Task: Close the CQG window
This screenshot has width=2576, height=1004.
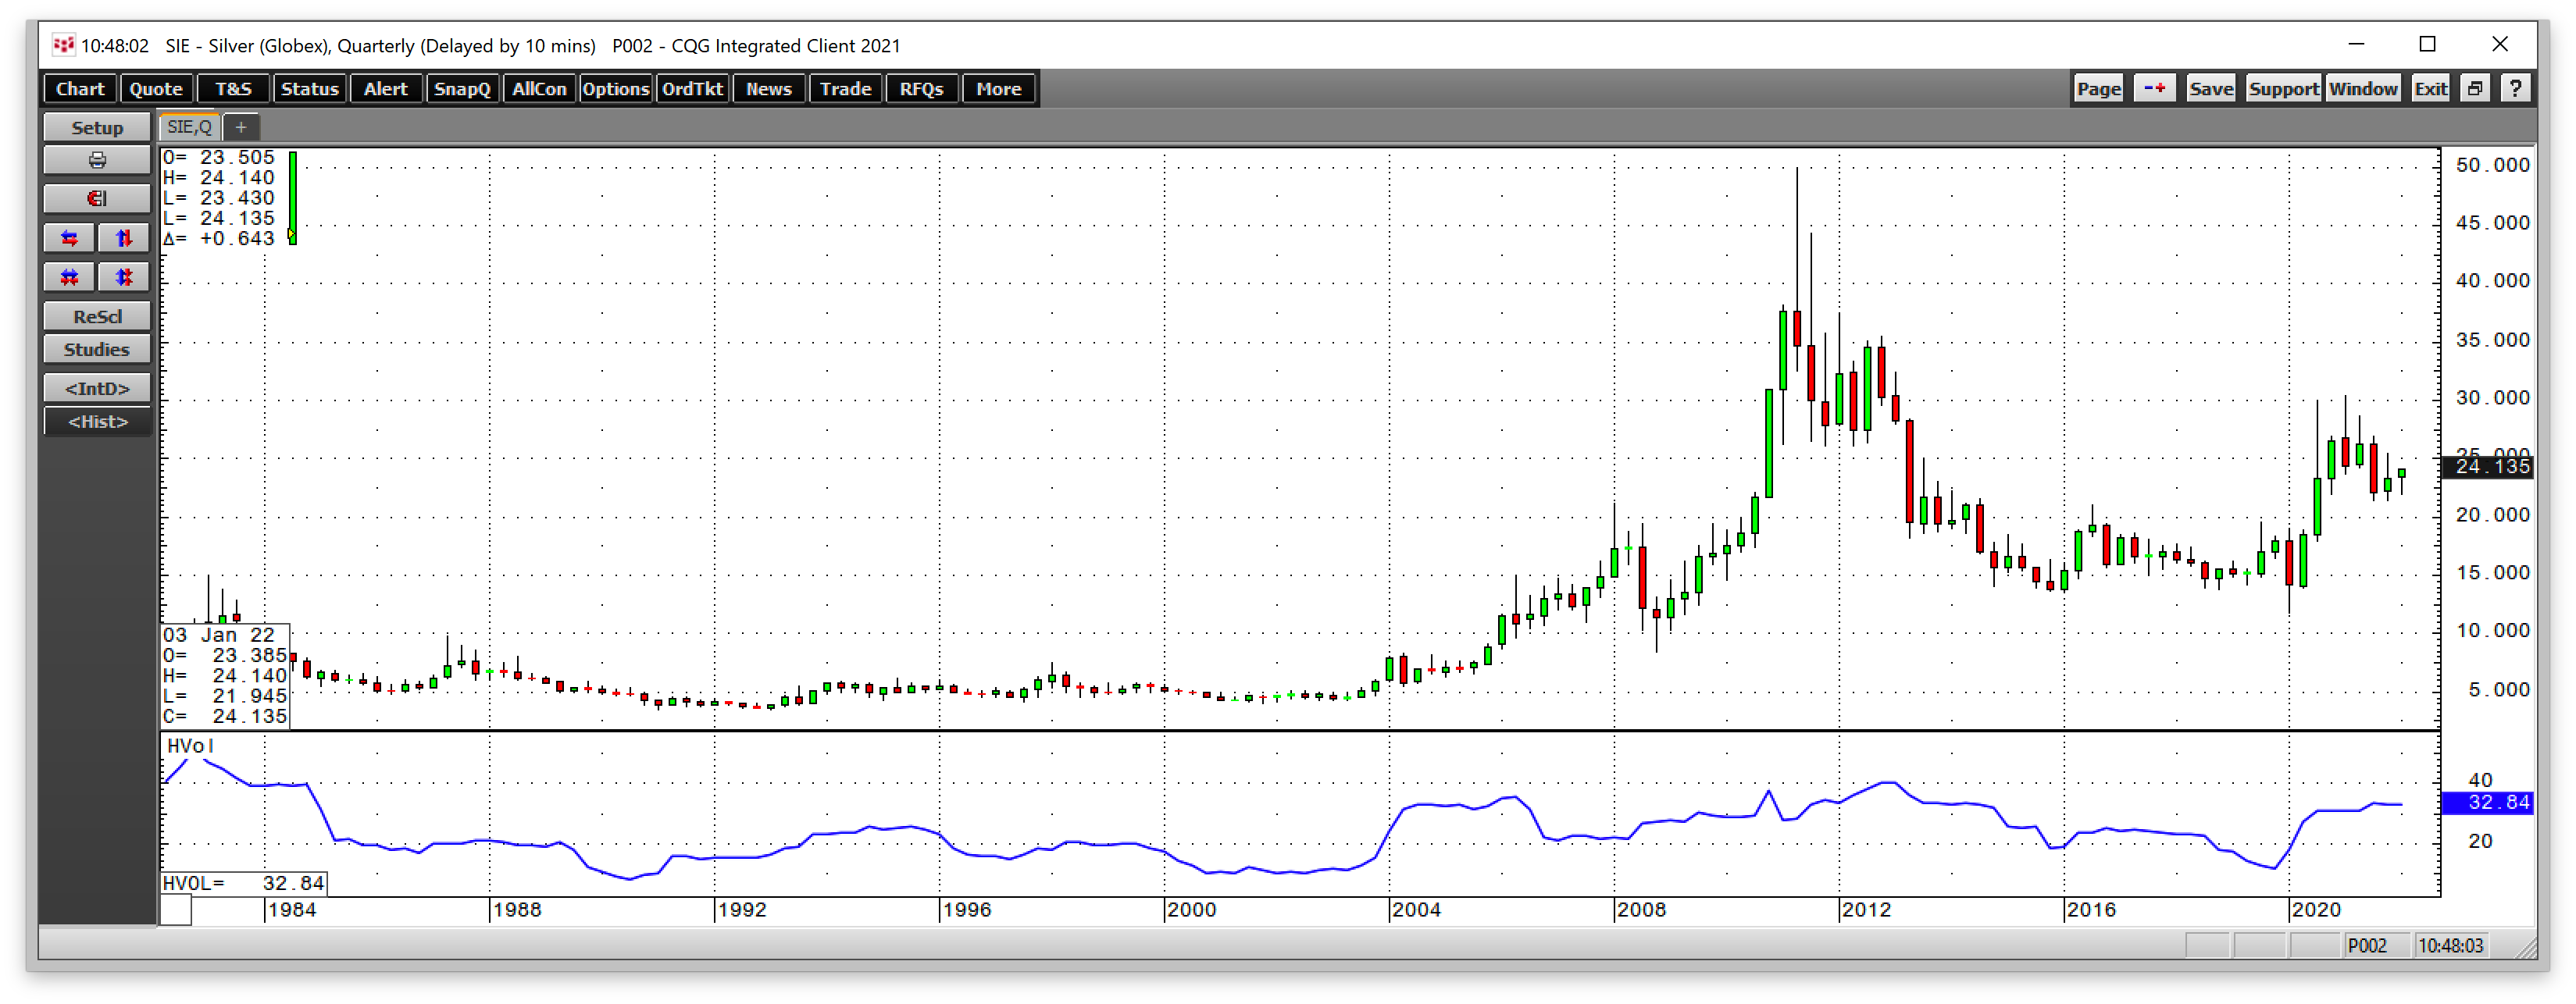Action: tap(2499, 44)
